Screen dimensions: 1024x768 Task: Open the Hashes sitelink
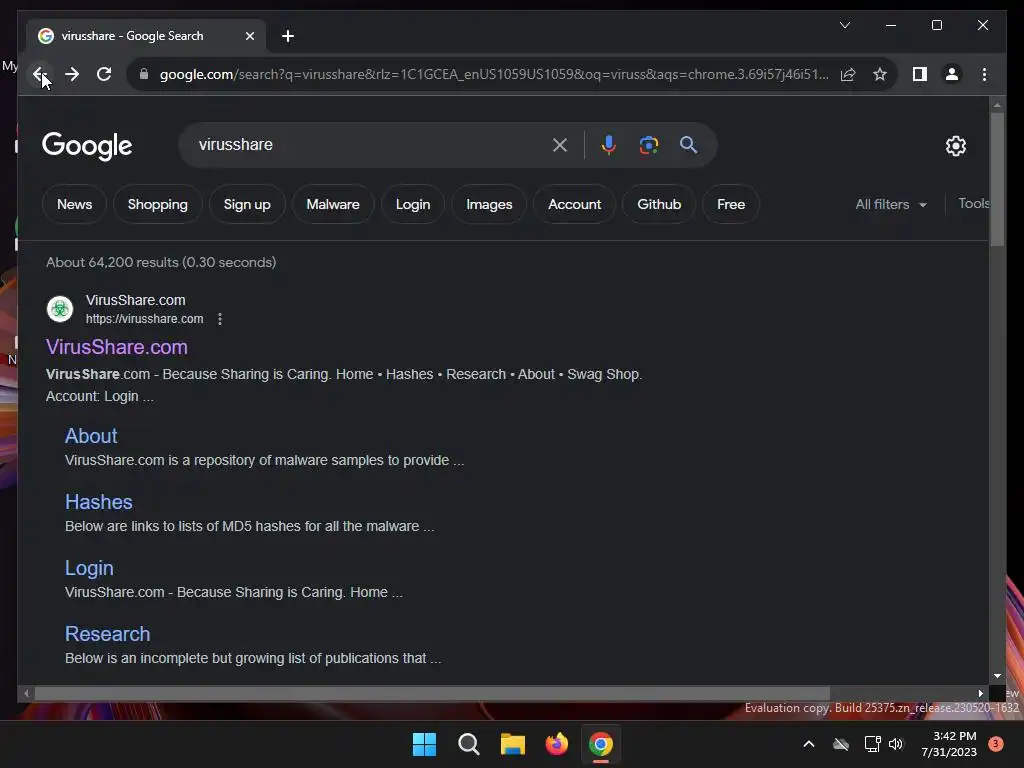coord(99,502)
